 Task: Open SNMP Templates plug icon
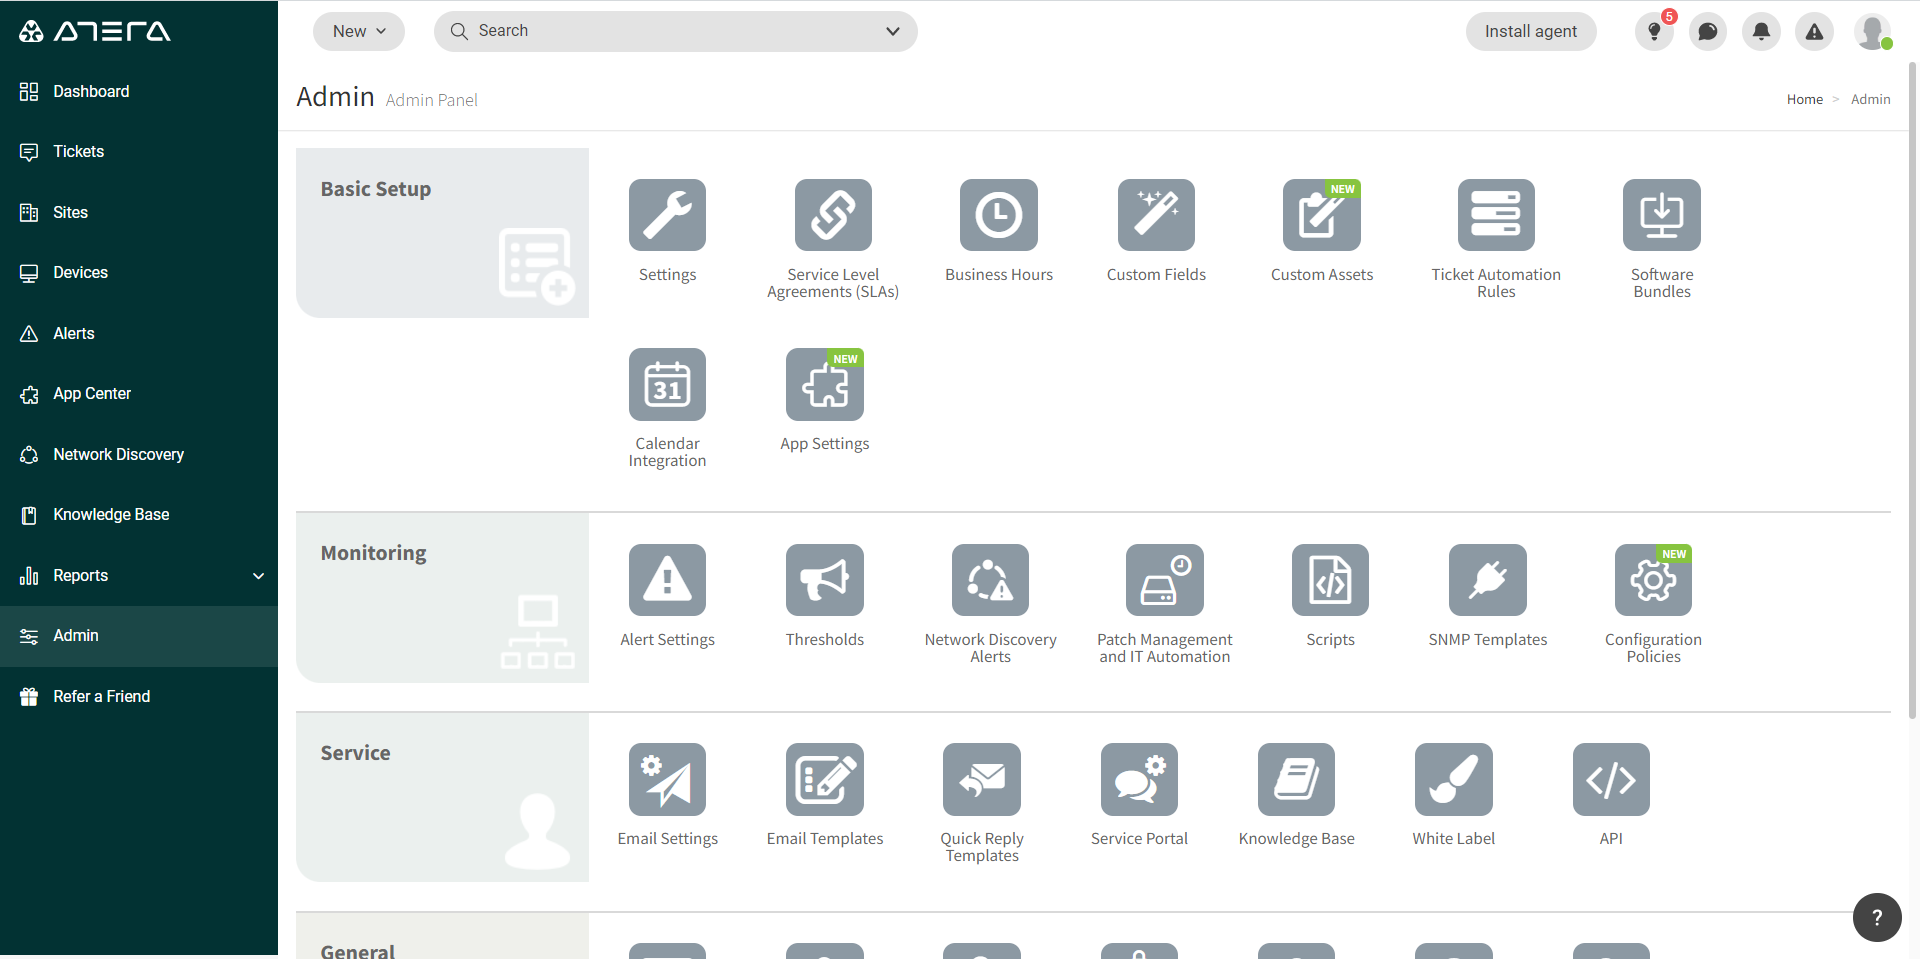(x=1488, y=580)
